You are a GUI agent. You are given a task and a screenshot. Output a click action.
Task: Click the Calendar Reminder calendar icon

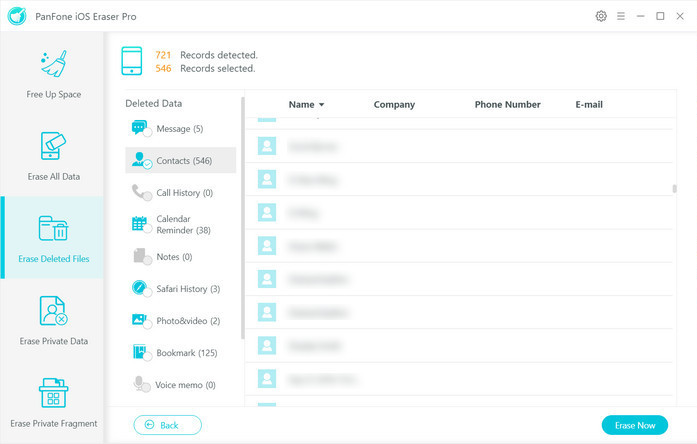(x=139, y=223)
